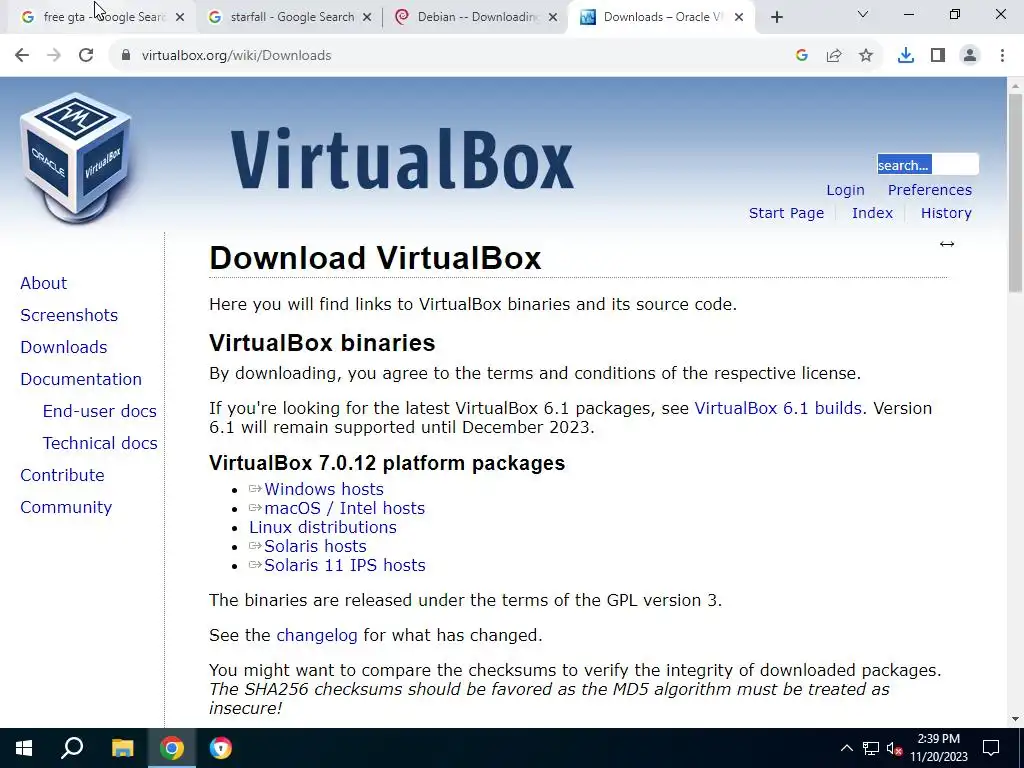1024x768 pixels.
Task: Open the network tray icon
Action: pyautogui.click(x=871, y=748)
